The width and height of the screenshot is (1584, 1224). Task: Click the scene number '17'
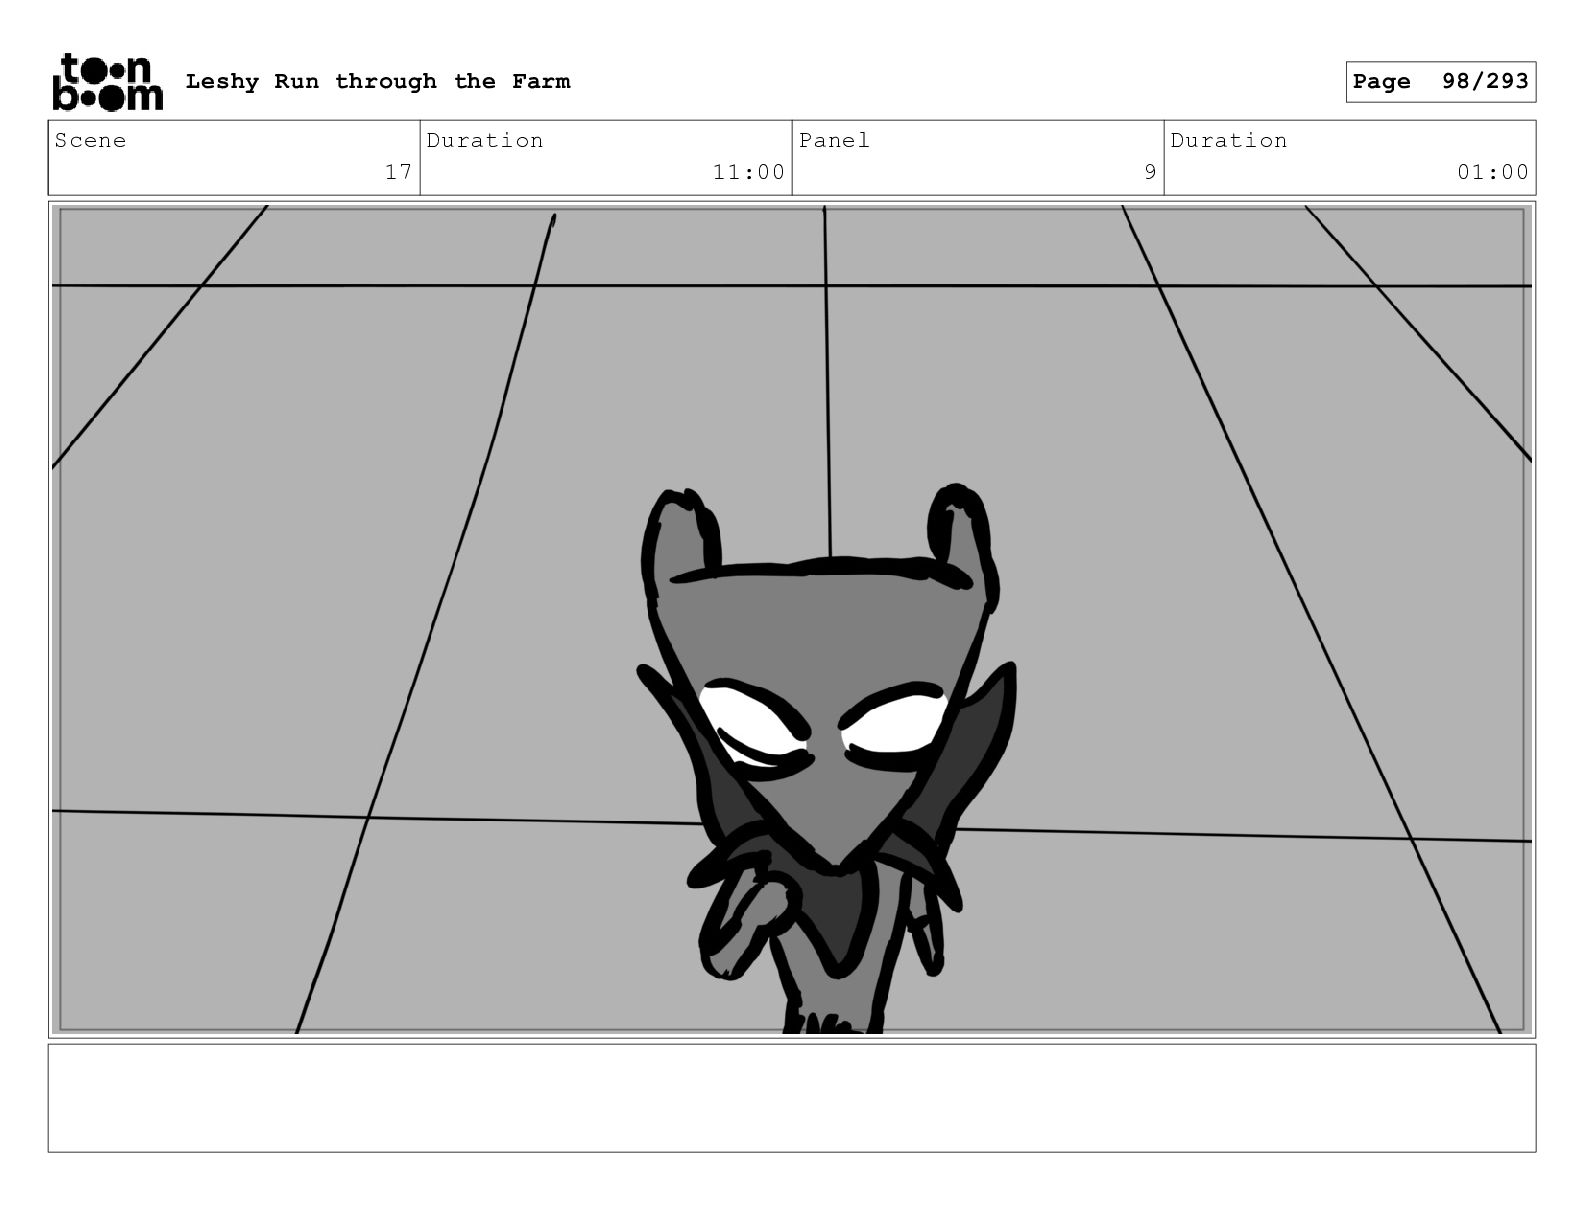tap(398, 172)
